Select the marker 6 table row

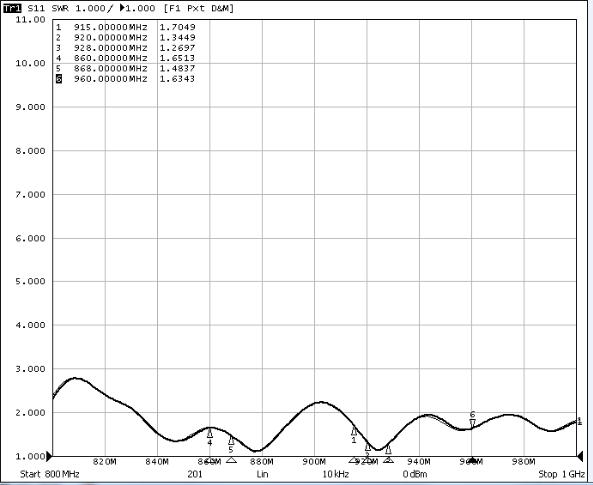coord(126,79)
